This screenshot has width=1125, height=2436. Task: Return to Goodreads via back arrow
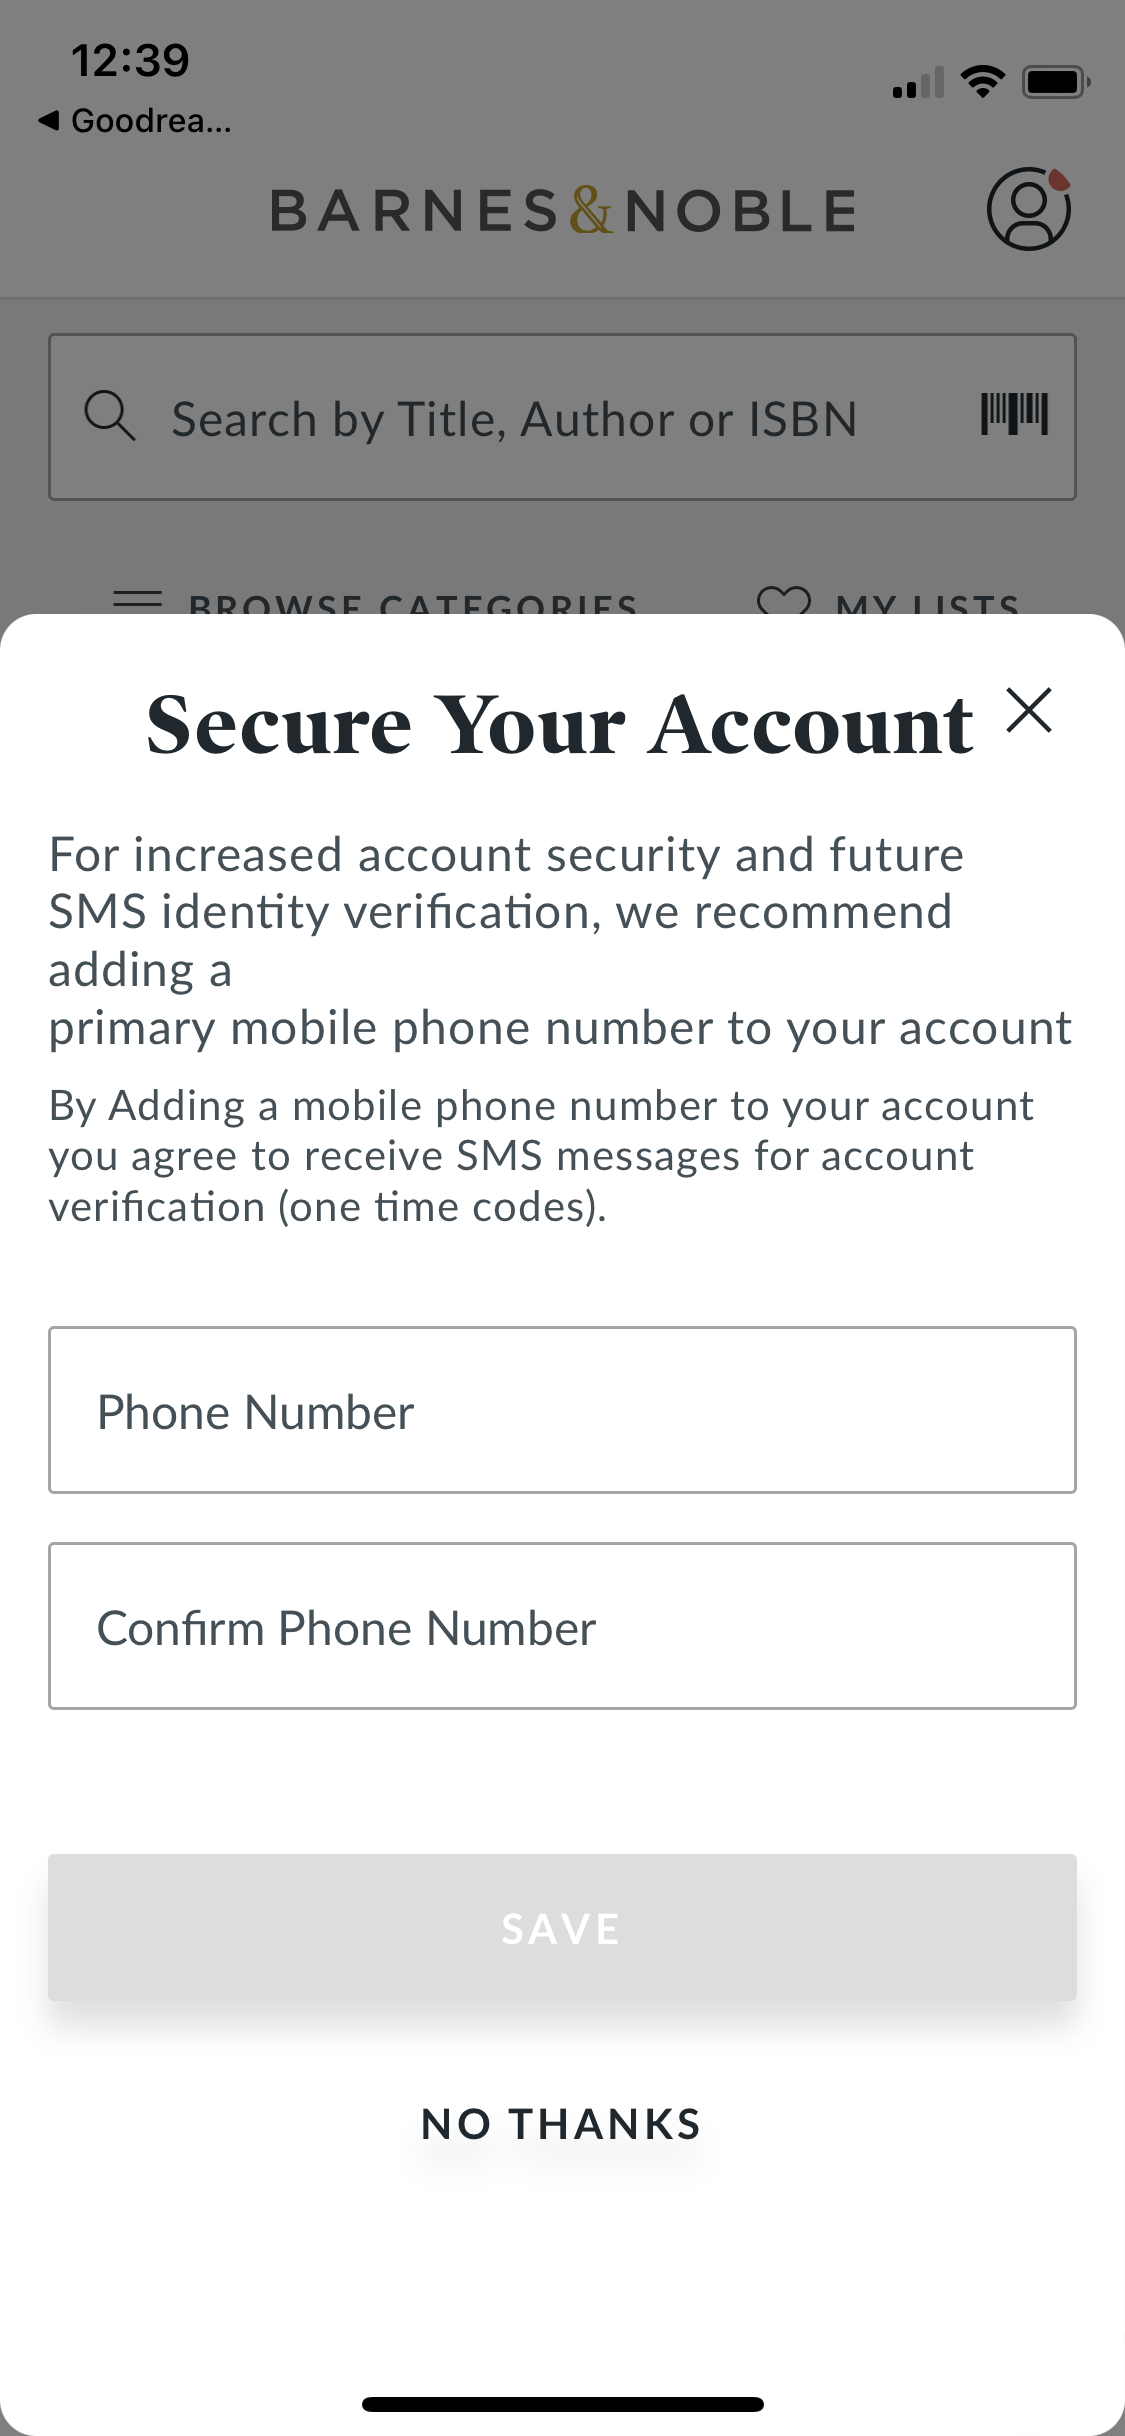(x=48, y=121)
